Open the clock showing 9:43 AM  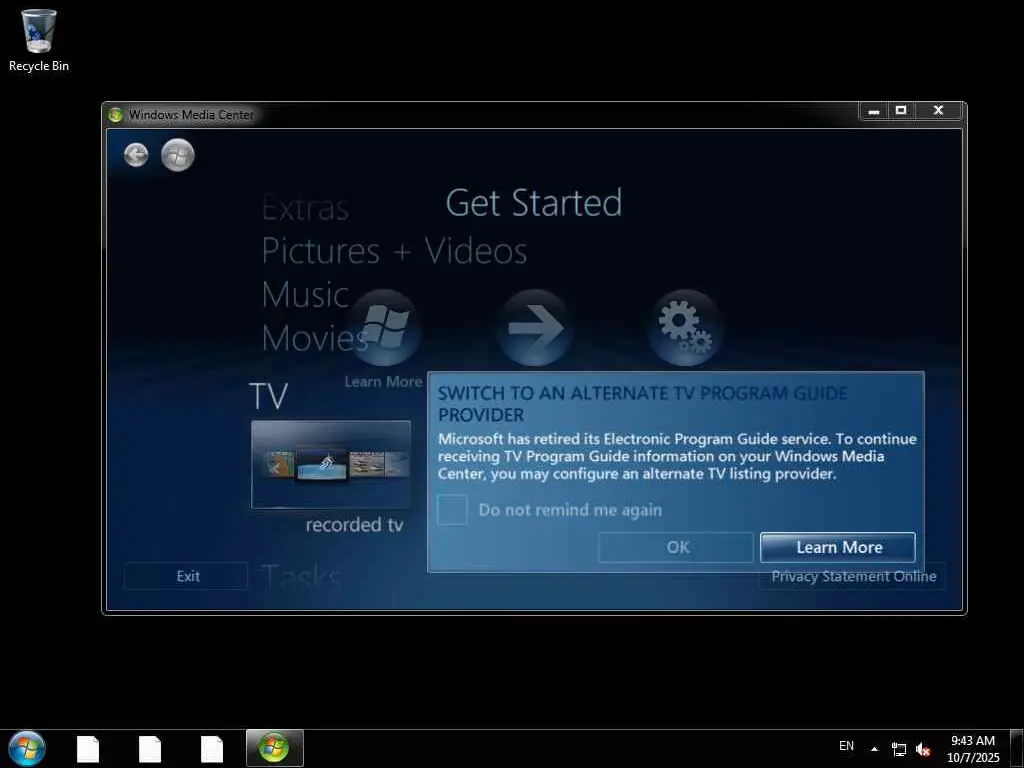tap(973, 749)
